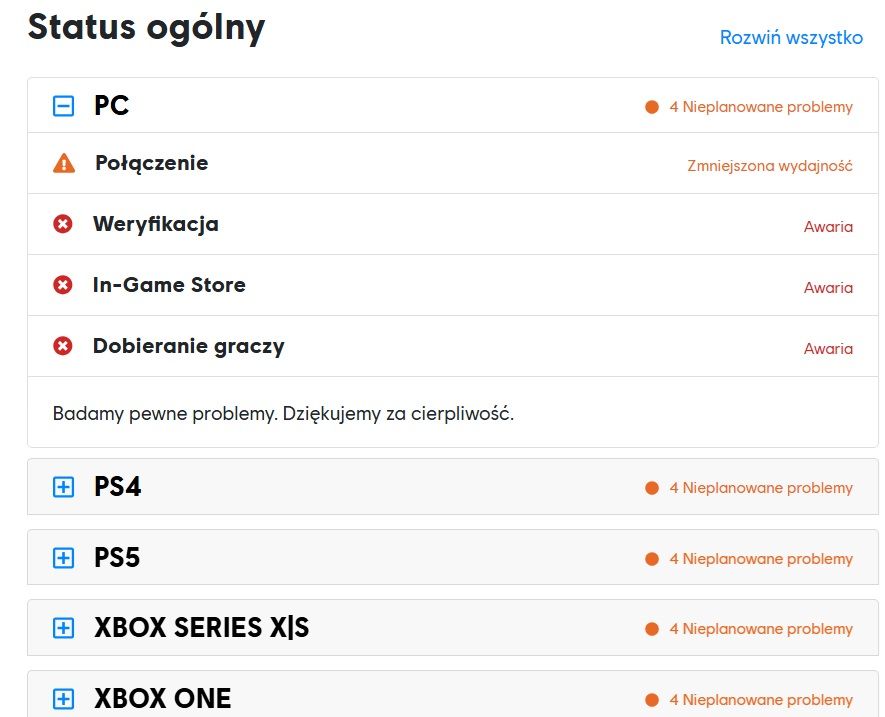Click the PC 4 Nieplanowane problemy text

pyautogui.click(x=761, y=107)
